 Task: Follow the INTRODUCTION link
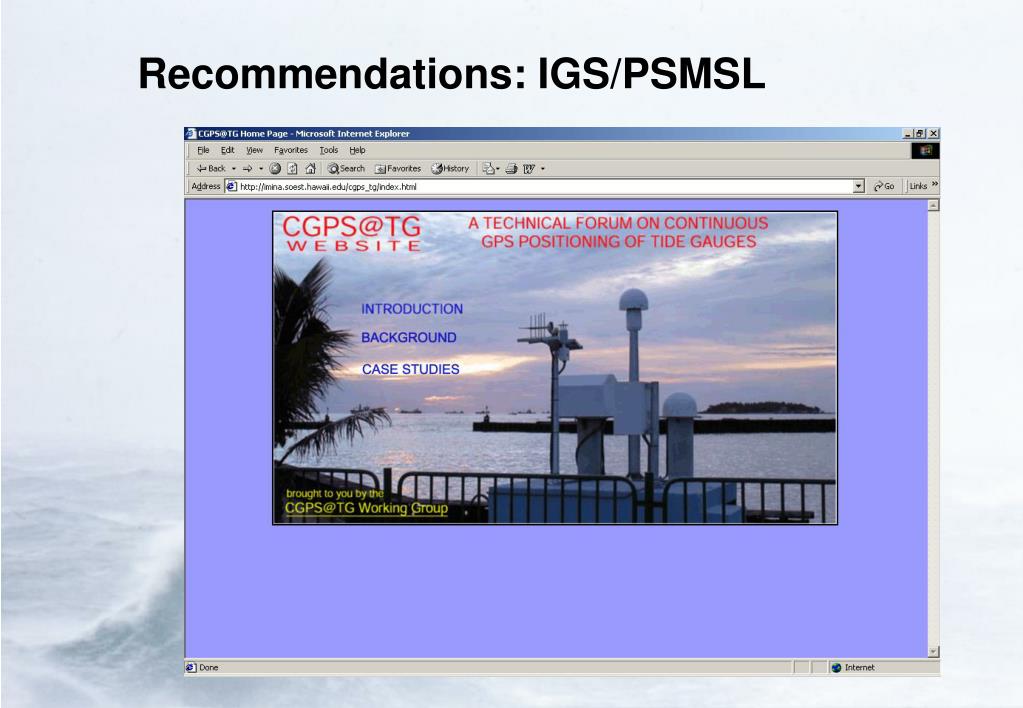tap(412, 309)
